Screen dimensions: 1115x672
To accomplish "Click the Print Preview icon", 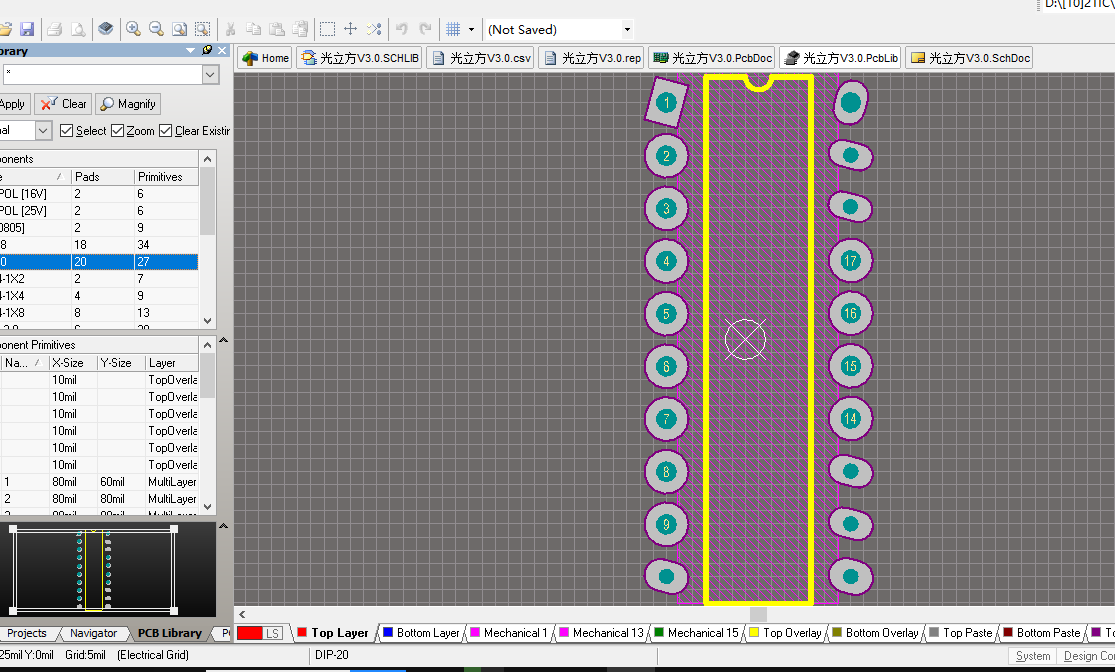I will [x=78, y=29].
